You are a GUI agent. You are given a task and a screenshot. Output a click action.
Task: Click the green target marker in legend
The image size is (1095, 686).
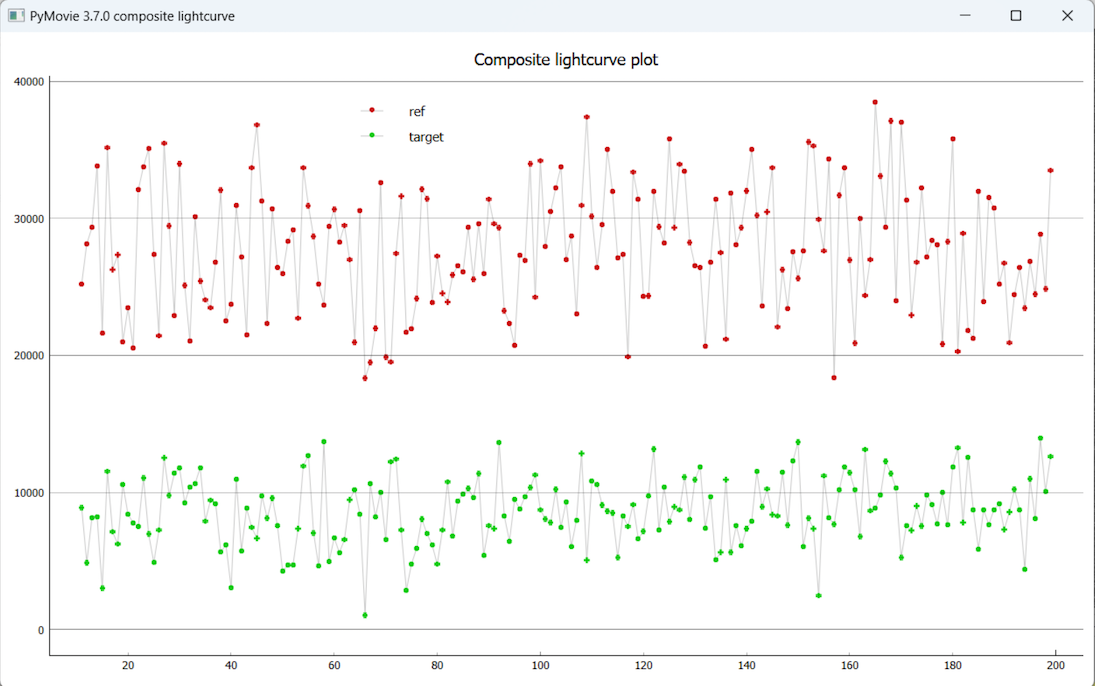click(372, 136)
